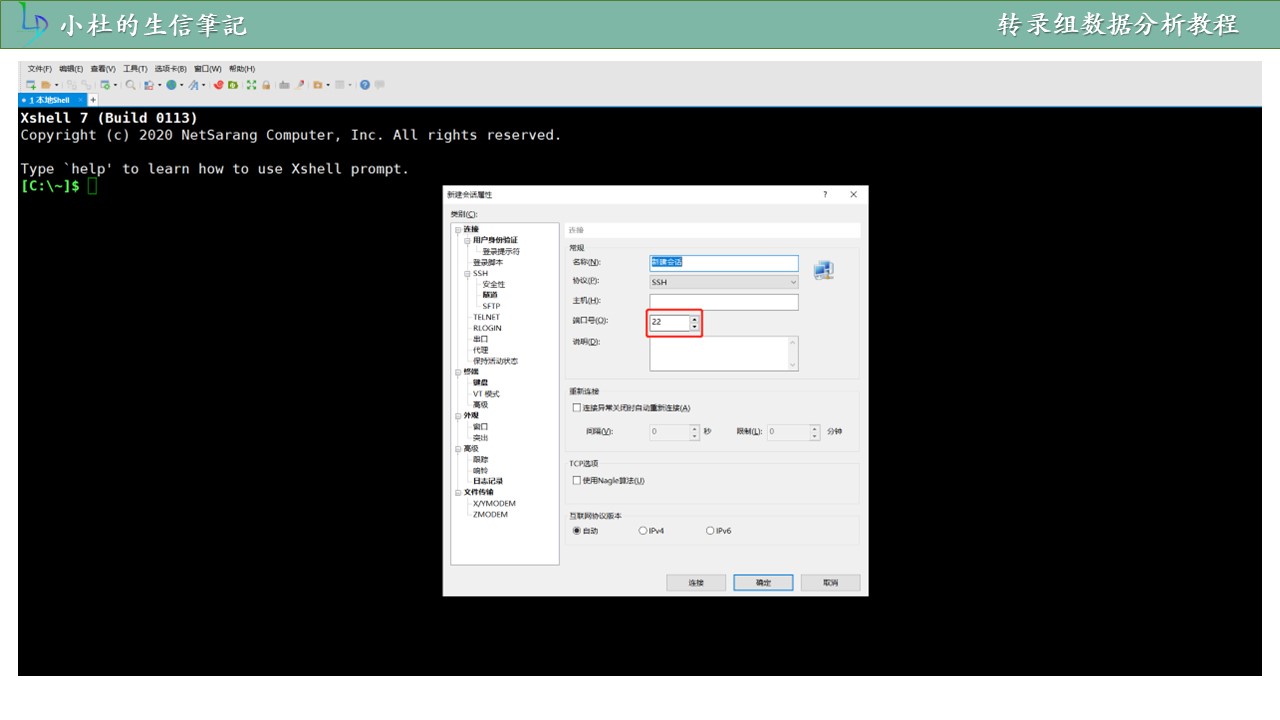Collapse the 外观 tree node

458,416
